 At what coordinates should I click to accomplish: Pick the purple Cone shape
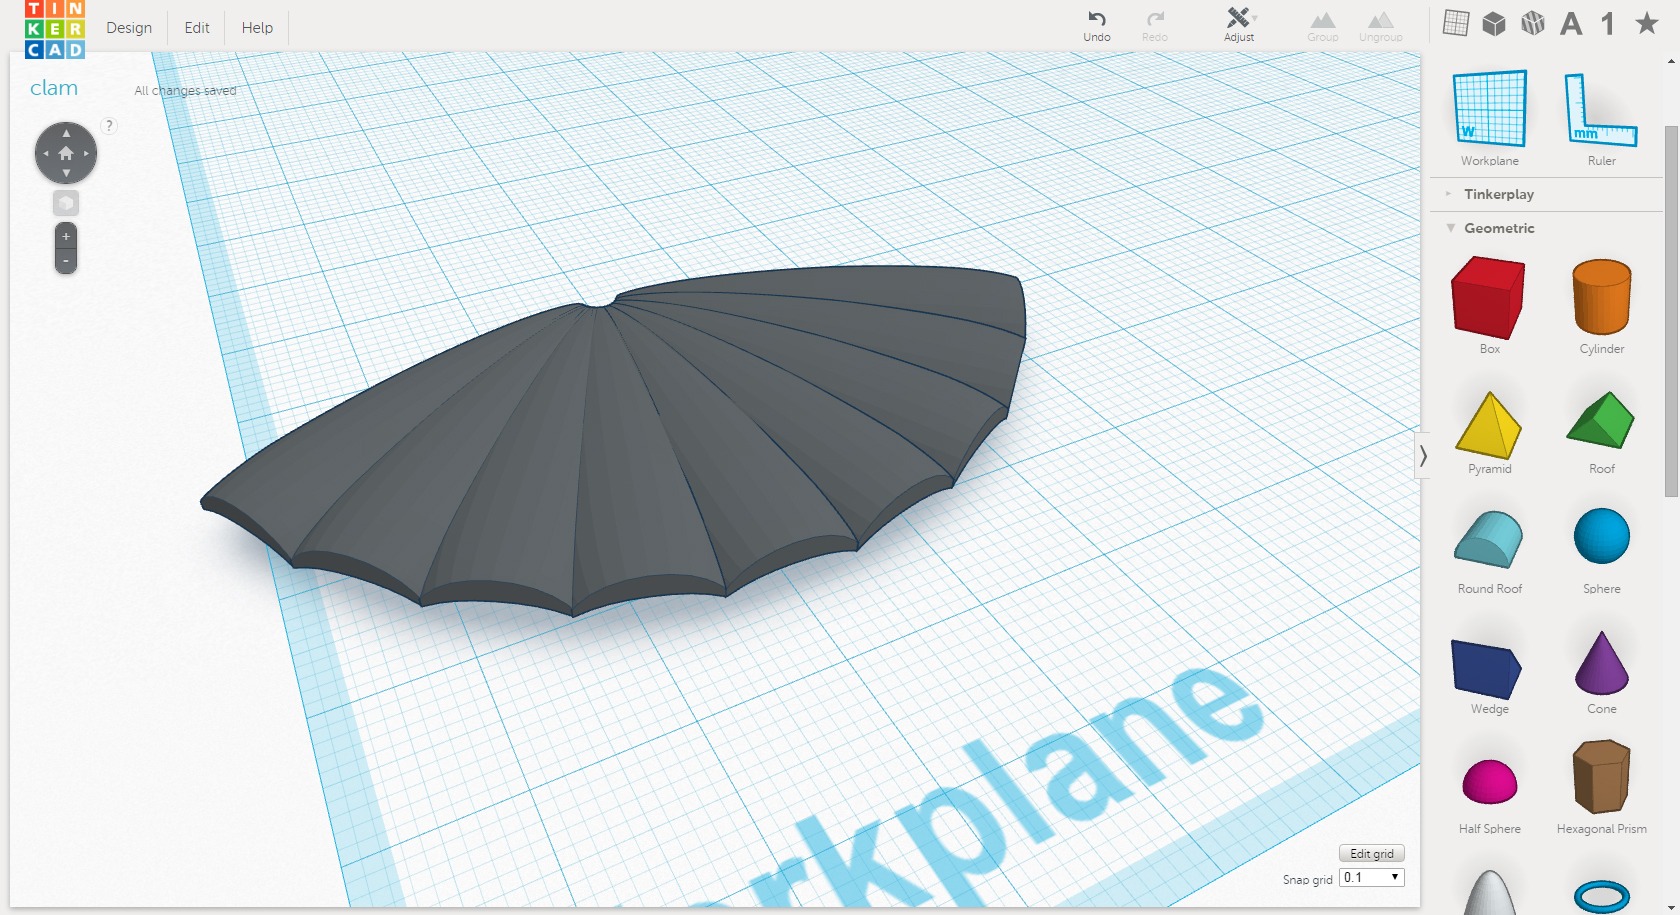pyautogui.click(x=1602, y=663)
